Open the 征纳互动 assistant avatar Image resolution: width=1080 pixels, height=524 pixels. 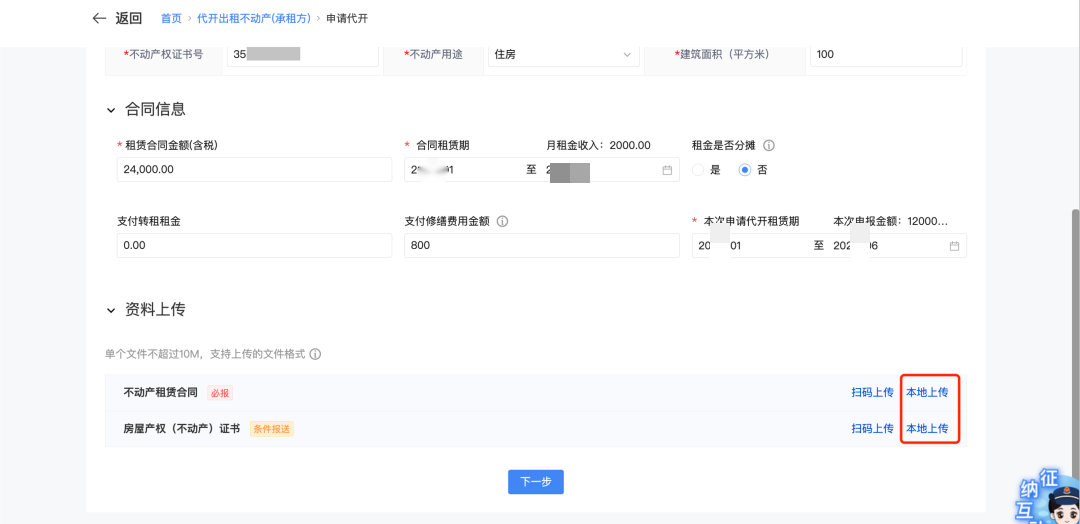(1050, 497)
